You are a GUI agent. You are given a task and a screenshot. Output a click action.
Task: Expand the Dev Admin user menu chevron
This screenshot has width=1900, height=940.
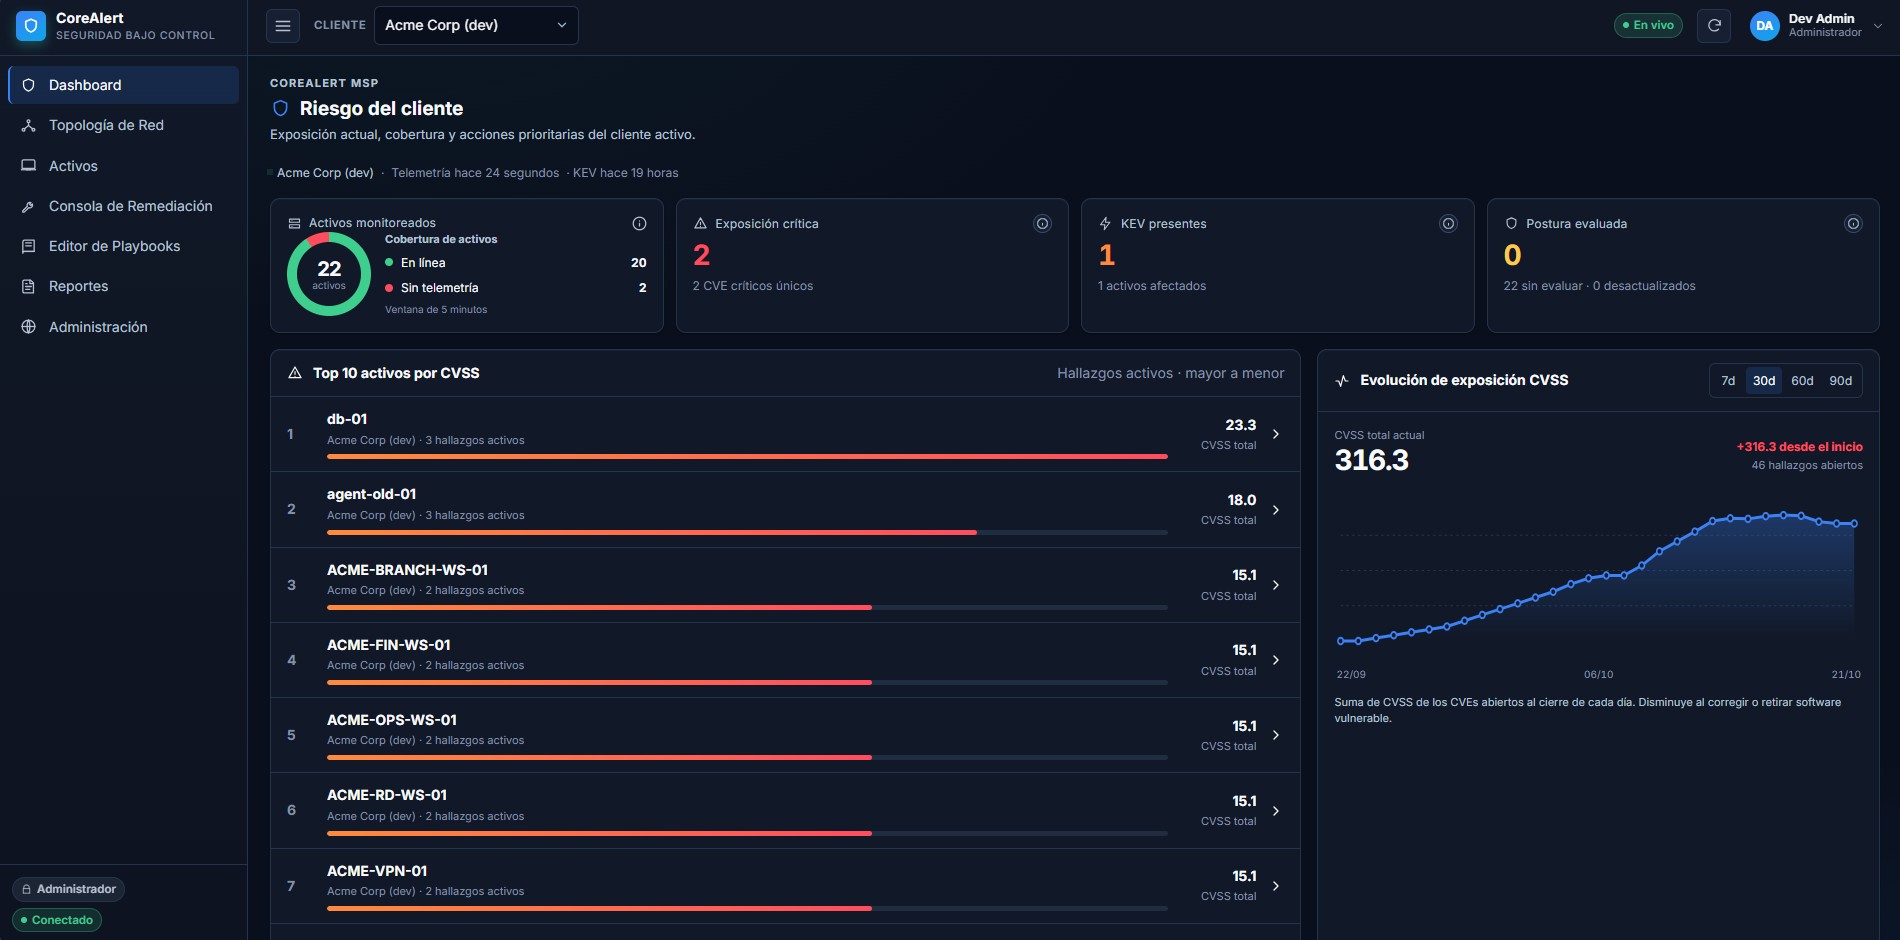(x=1877, y=26)
